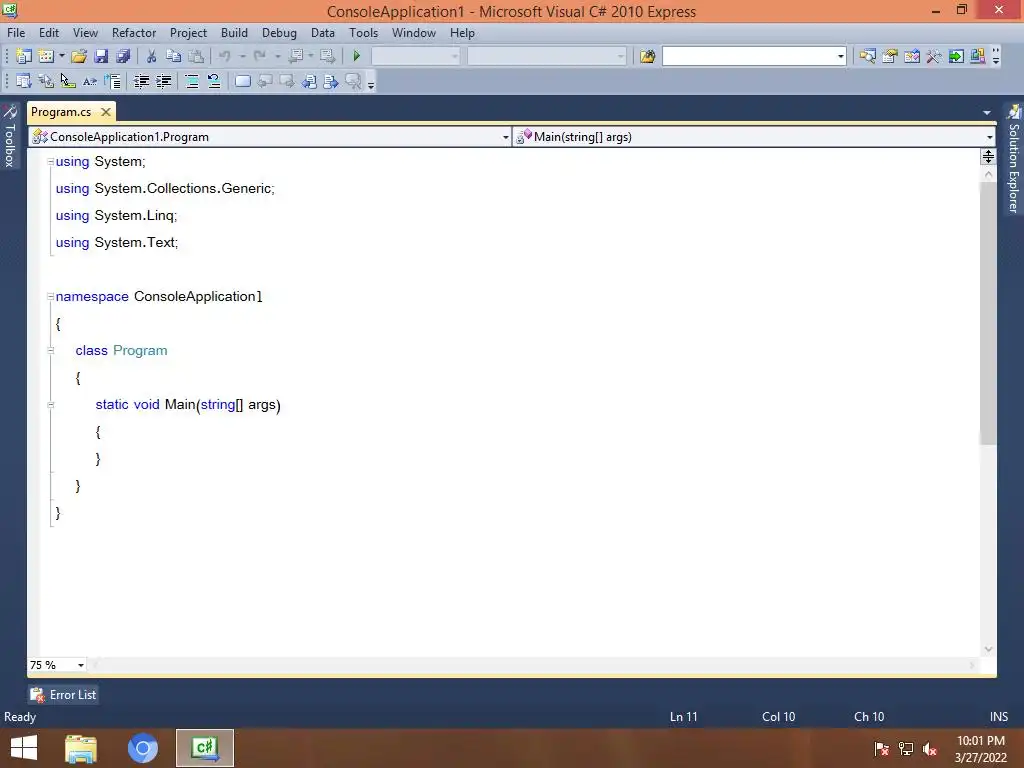Open the Tools menu
1024x768 pixels.
363,33
